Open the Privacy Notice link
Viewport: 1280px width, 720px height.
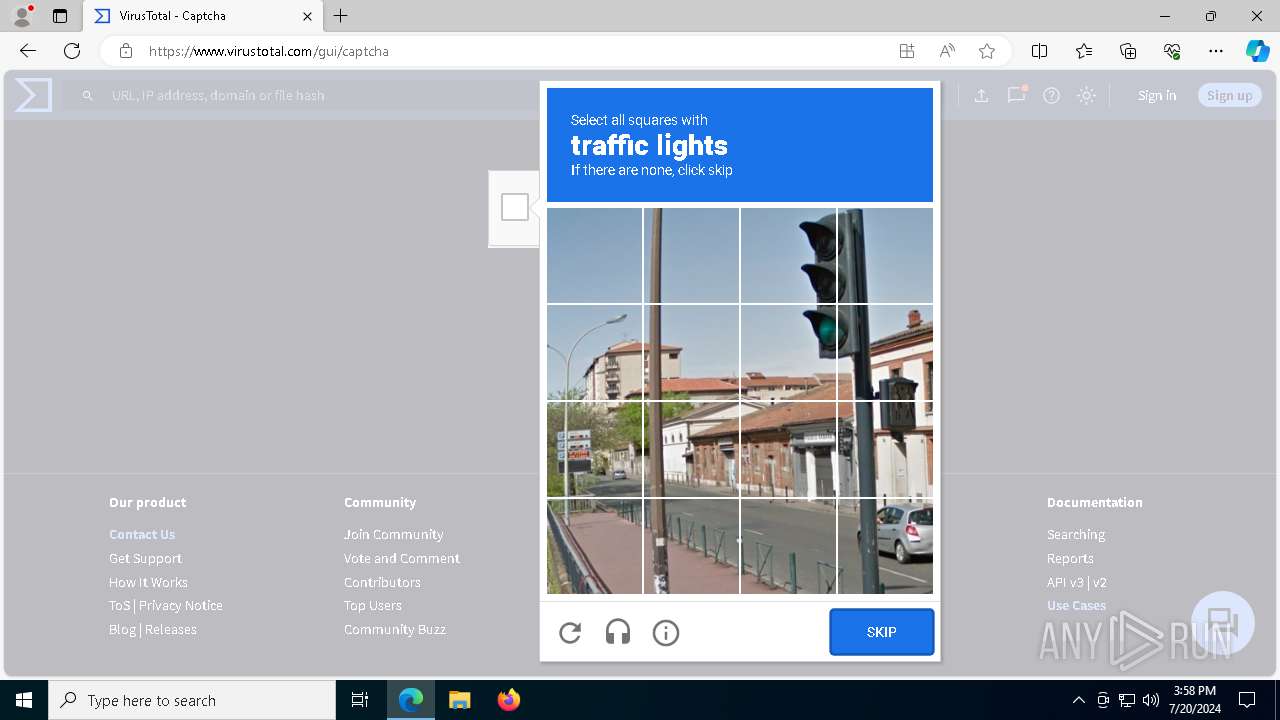tap(181, 605)
